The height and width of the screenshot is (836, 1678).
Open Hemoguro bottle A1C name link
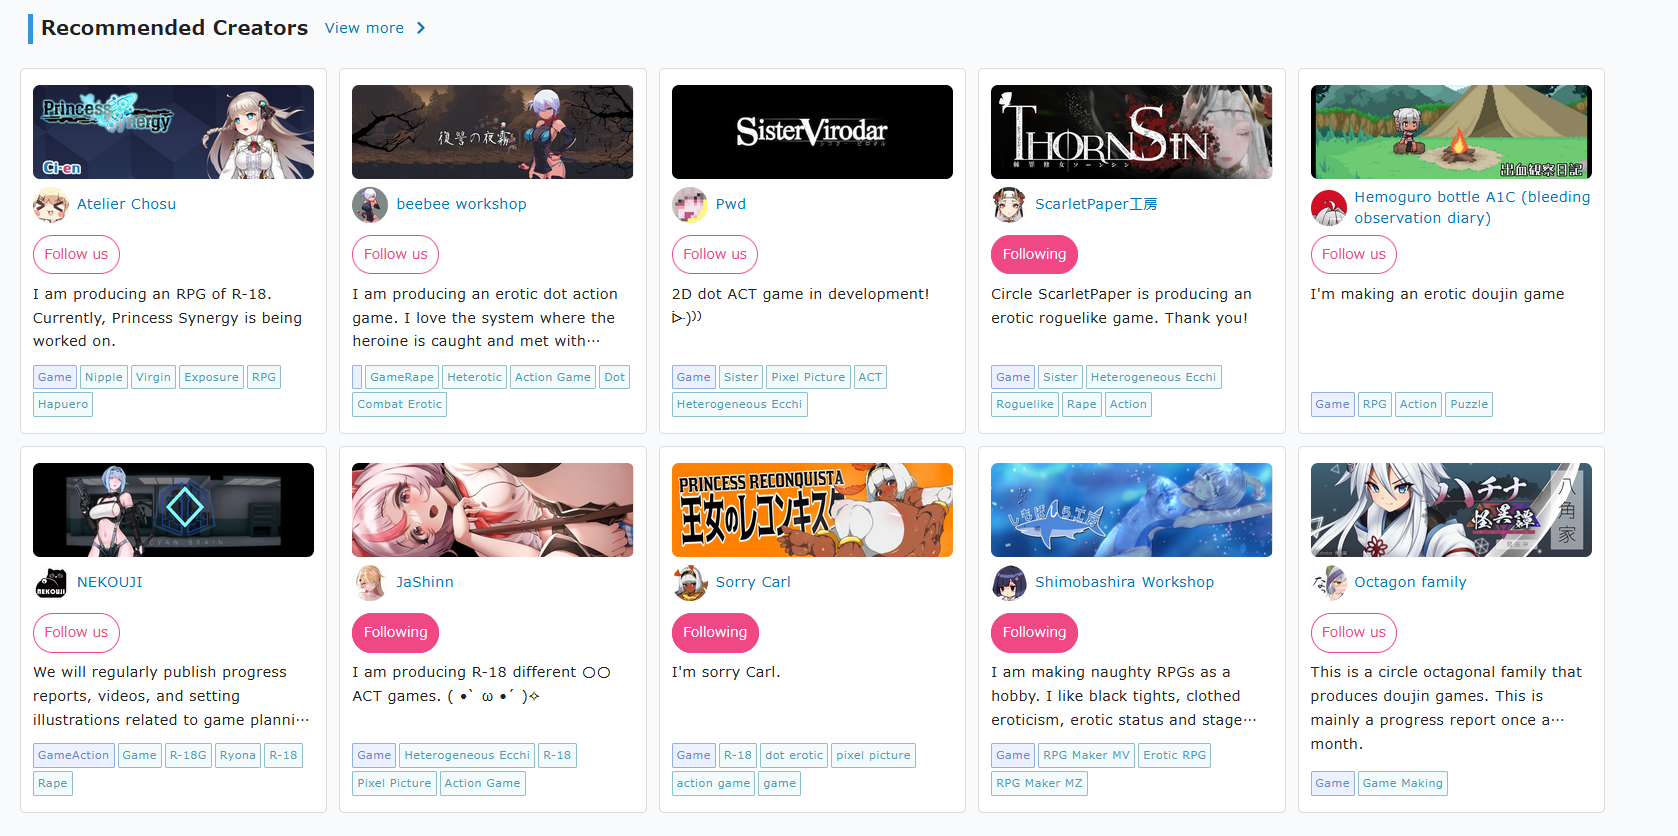(1472, 208)
